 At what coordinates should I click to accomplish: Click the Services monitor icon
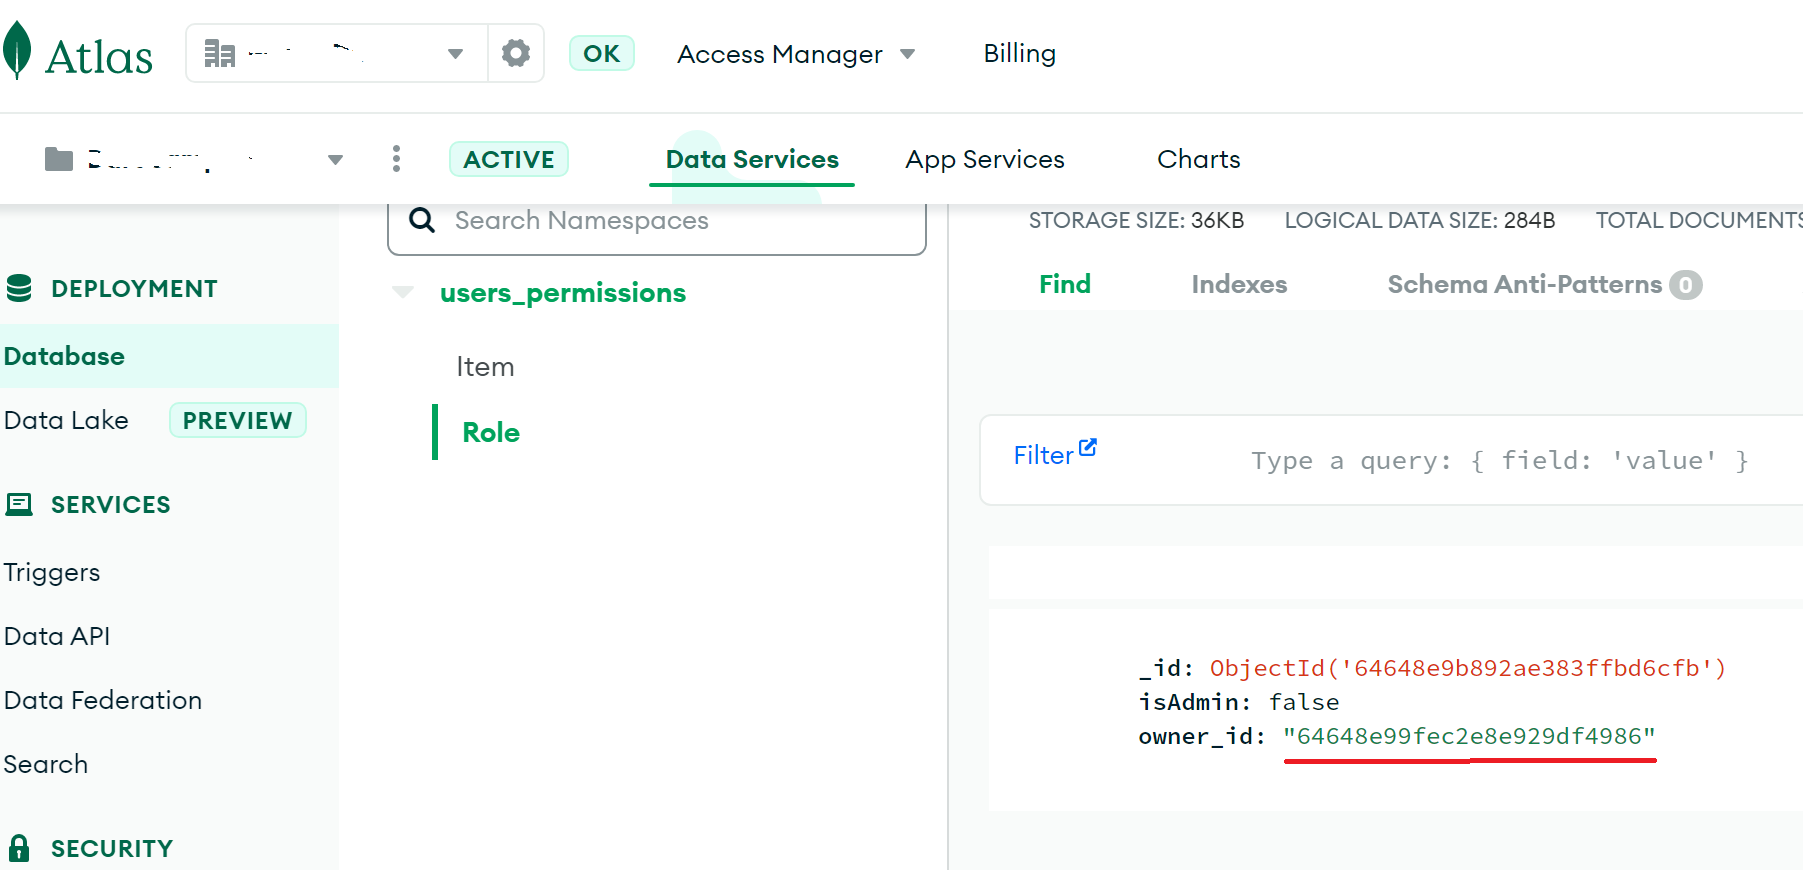pos(19,505)
